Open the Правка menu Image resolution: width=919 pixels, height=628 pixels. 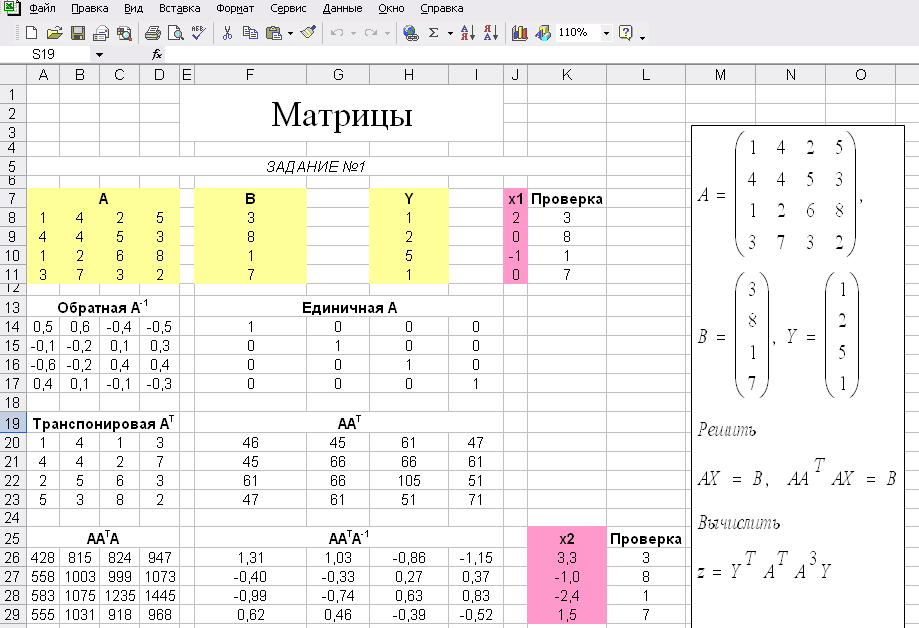(x=90, y=8)
